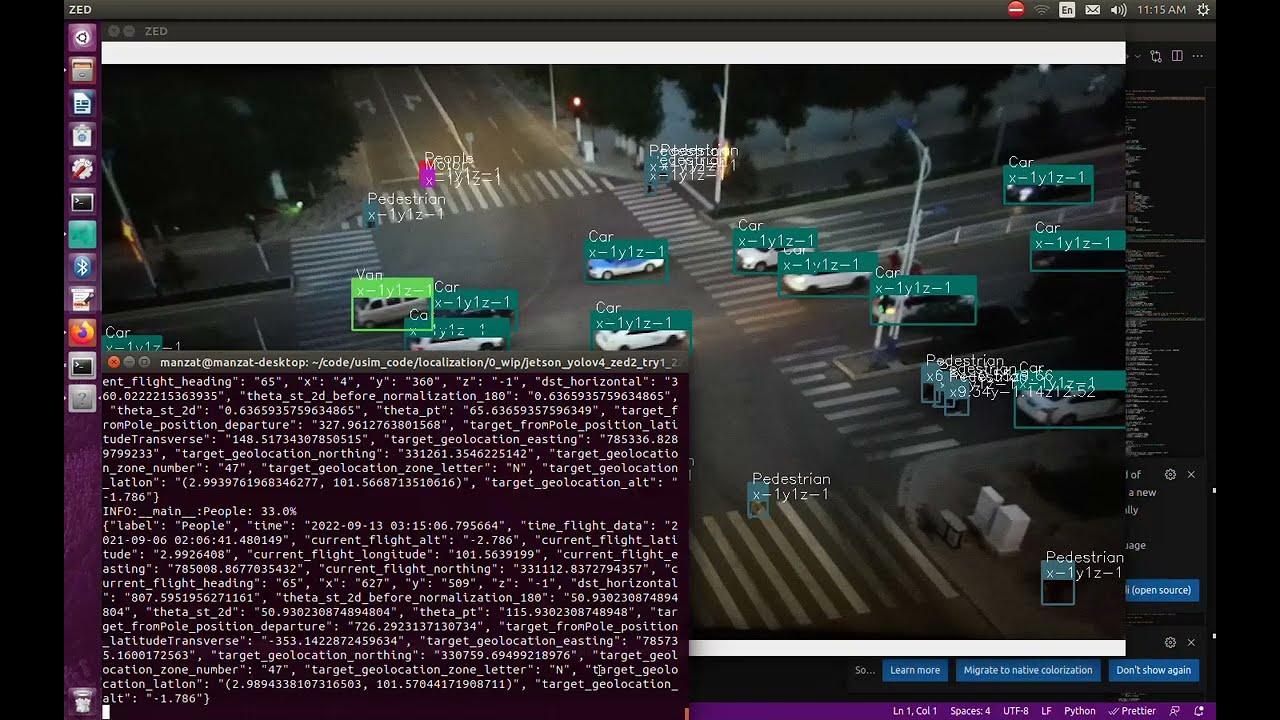The image size is (1280, 720).
Task: Open the feedback icon in status bar
Action: [1177, 711]
